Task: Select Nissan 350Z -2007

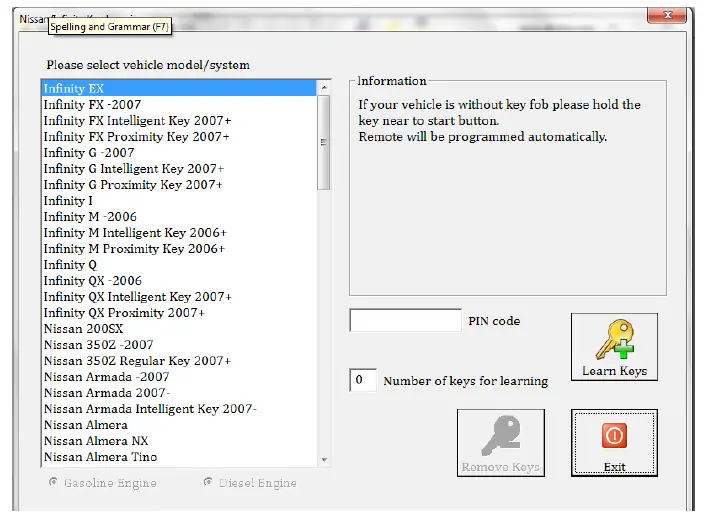Action: click(x=179, y=345)
